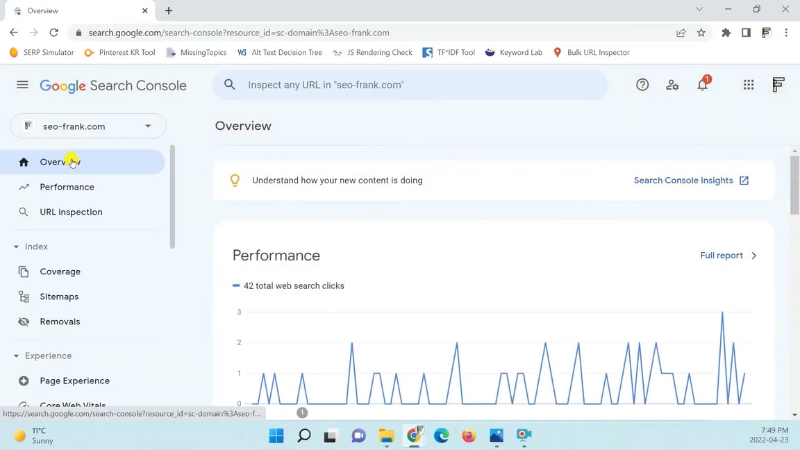Open JS Rendering Check bookmark
The height and width of the screenshot is (450, 800).
[372, 52]
